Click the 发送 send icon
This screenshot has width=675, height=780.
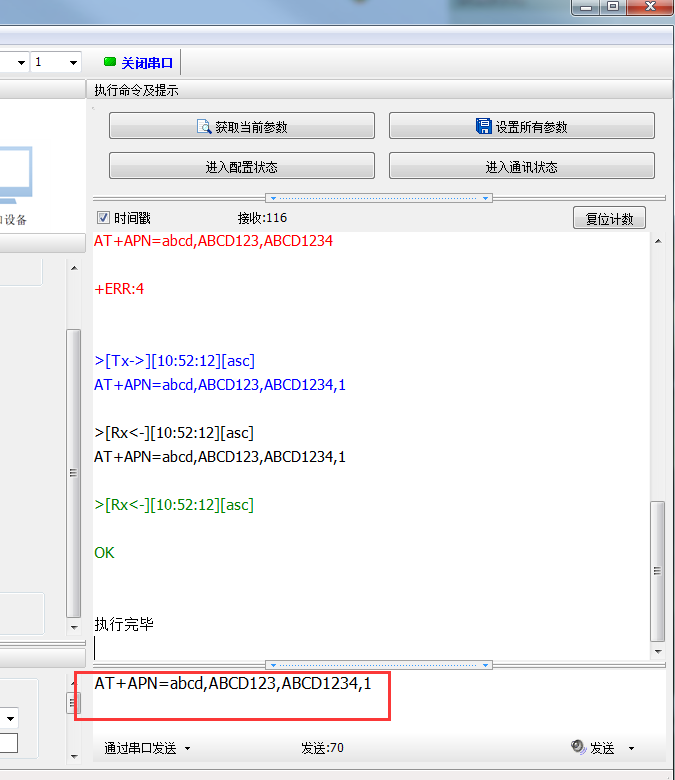578,747
